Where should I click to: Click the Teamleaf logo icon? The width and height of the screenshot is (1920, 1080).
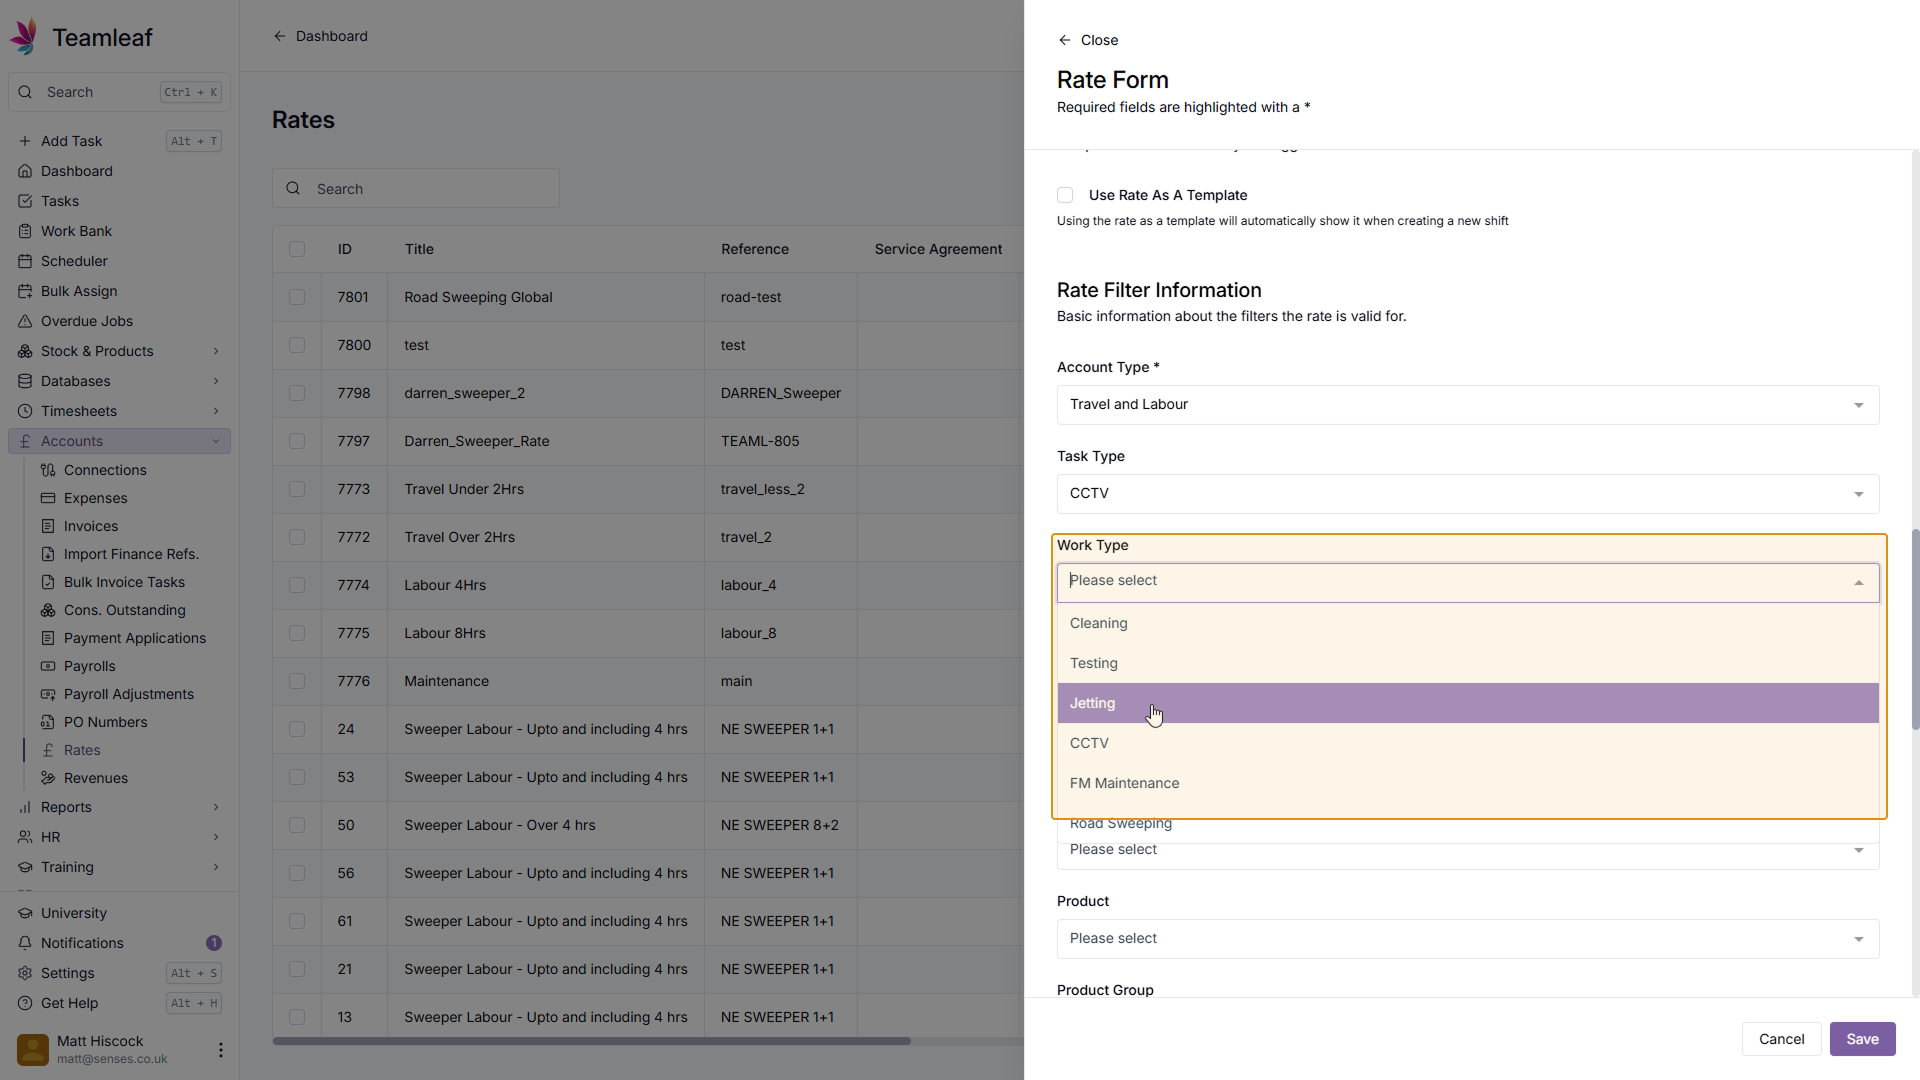tap(24, 37)
